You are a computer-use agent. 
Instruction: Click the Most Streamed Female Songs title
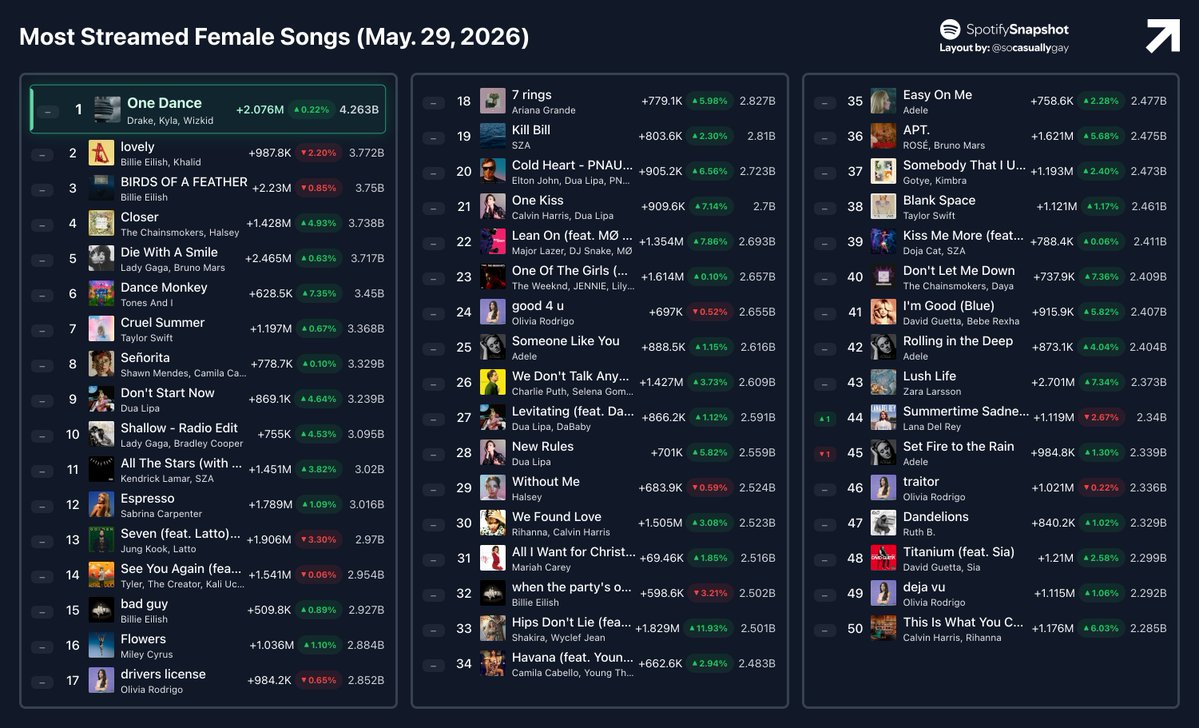274,37
